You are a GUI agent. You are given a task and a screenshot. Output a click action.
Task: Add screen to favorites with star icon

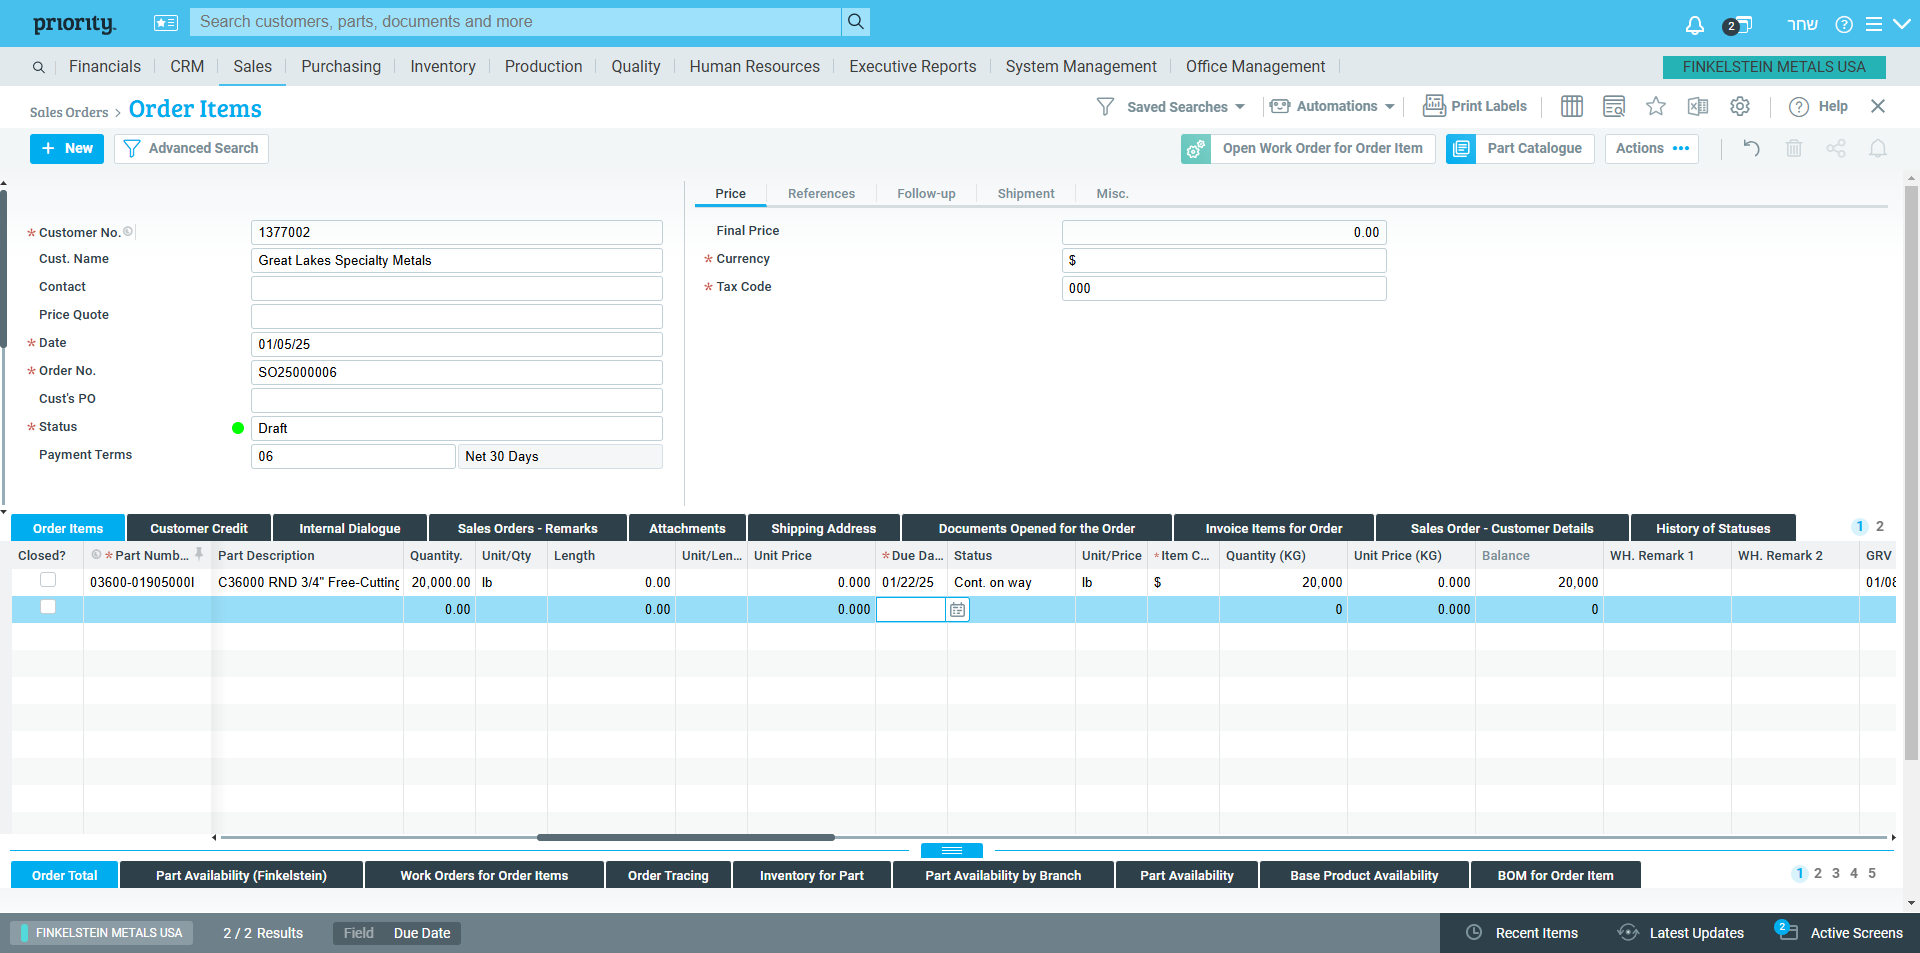pyautogui.click(x=1656, y=106)
